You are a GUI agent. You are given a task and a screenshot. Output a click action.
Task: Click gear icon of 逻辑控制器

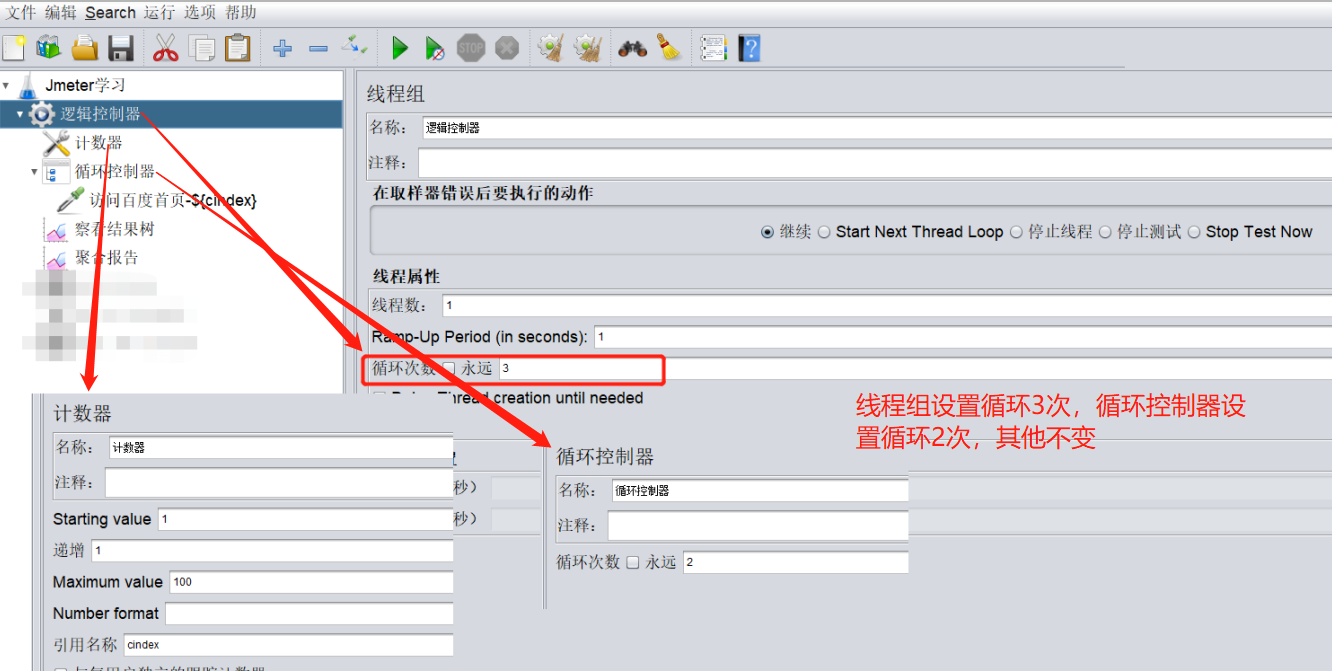point(42,114)
